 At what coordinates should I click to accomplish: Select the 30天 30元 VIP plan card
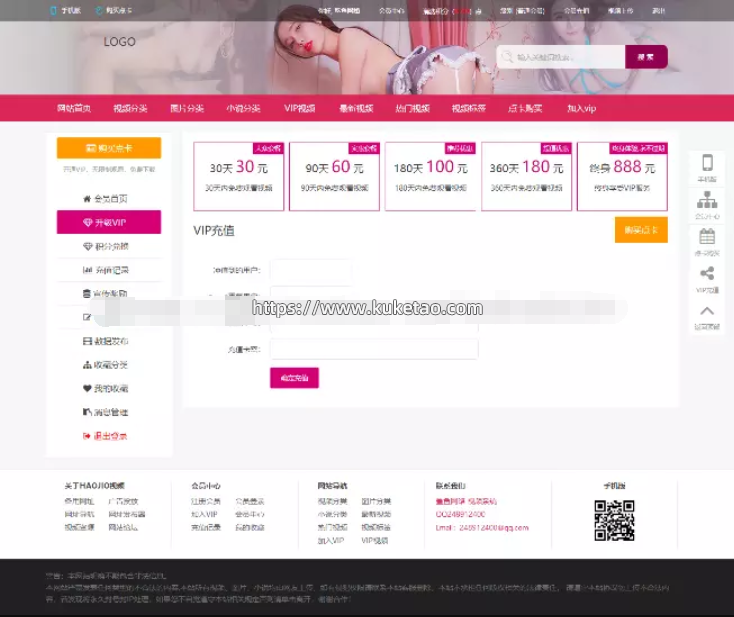click(239, 176)
